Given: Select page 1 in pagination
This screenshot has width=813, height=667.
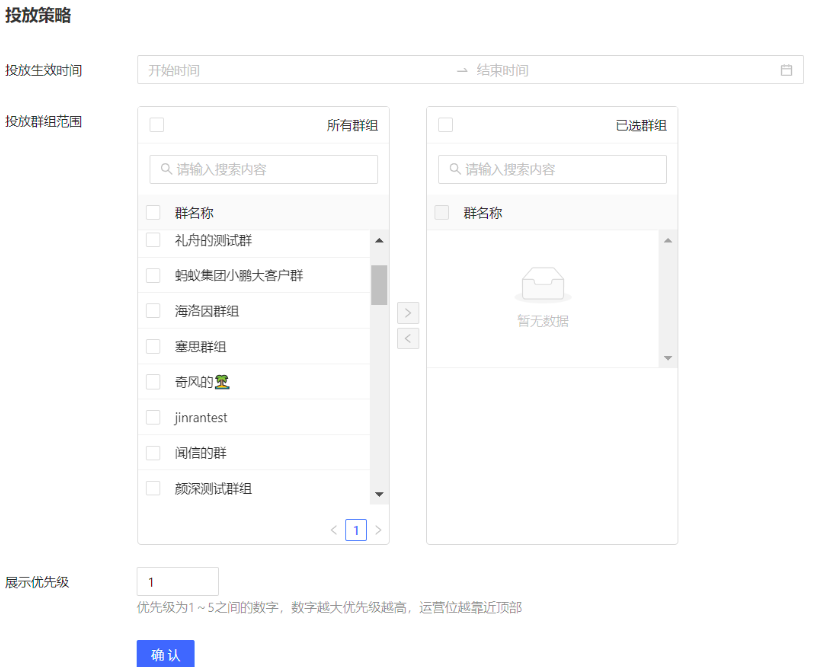Looking at the screenshot, I should [356, 530].
